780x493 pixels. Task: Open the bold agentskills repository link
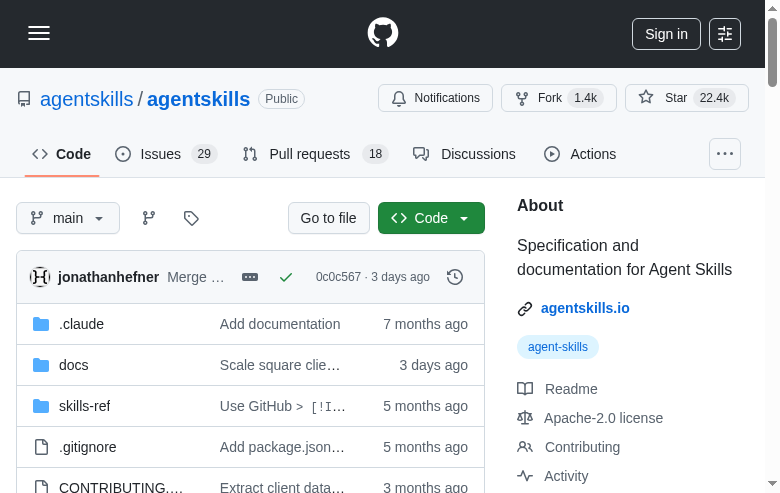click(x=198, y=99)
